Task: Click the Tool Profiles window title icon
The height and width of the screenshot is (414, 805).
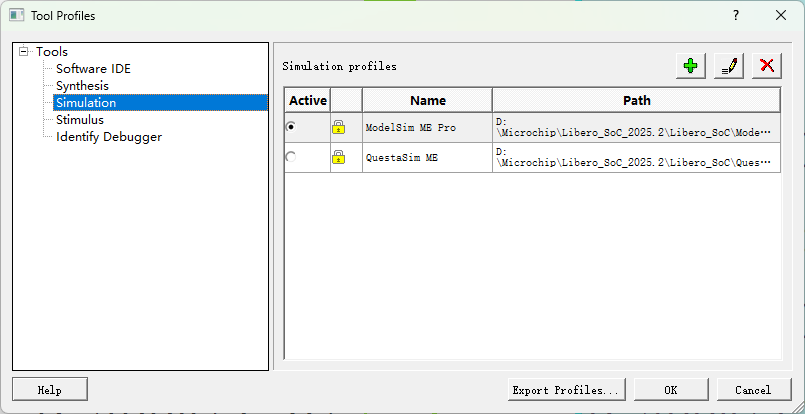Action: tap(16, 15)
